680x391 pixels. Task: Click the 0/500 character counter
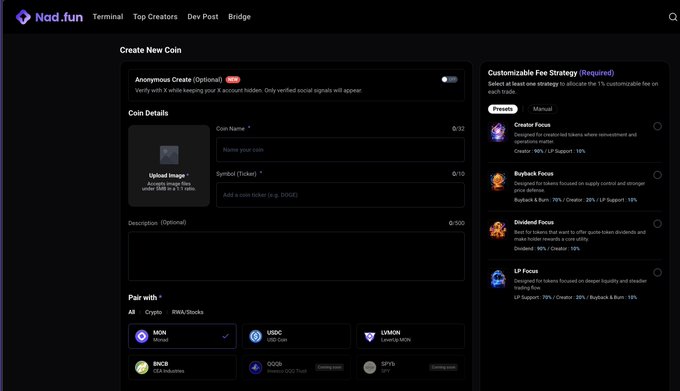point(457,223)
